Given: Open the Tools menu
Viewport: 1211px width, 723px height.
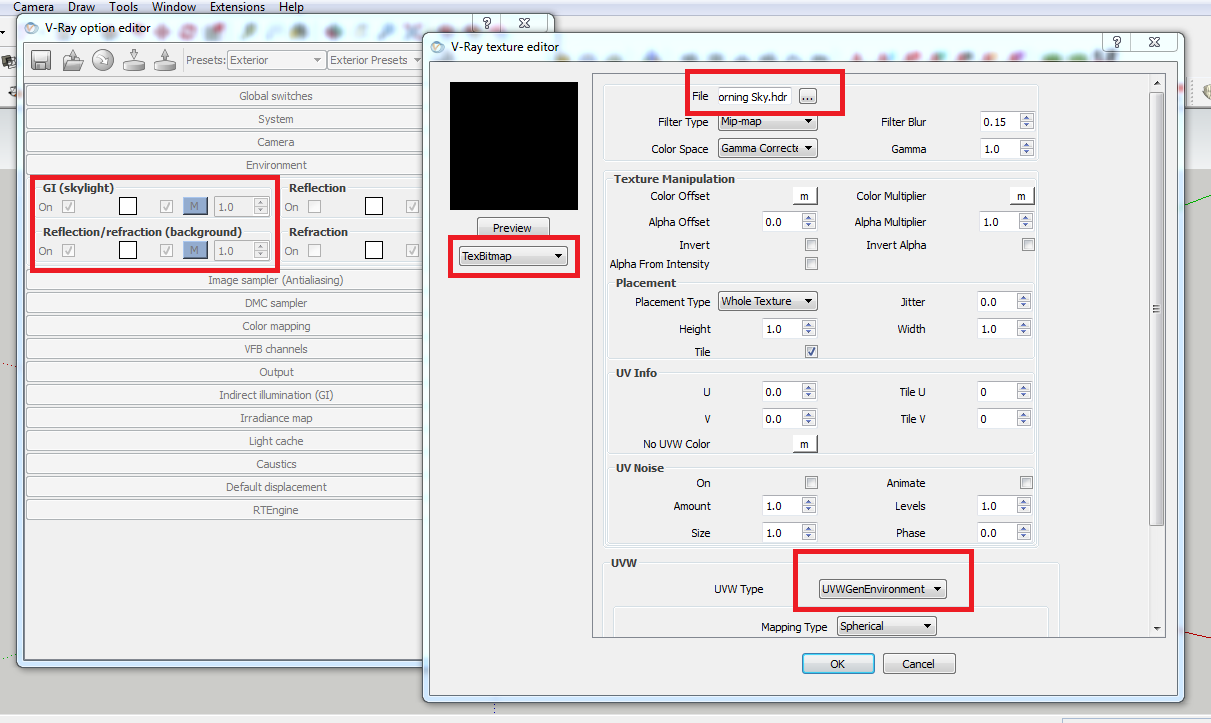Looking at the screenshot, I should pos(123,7).
